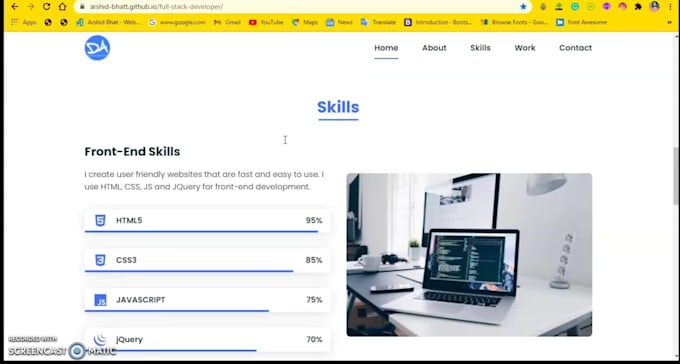Open the Maps bookmark
Image resolution: width=680 pixels, height=364 pixels.
pos(305,23)
